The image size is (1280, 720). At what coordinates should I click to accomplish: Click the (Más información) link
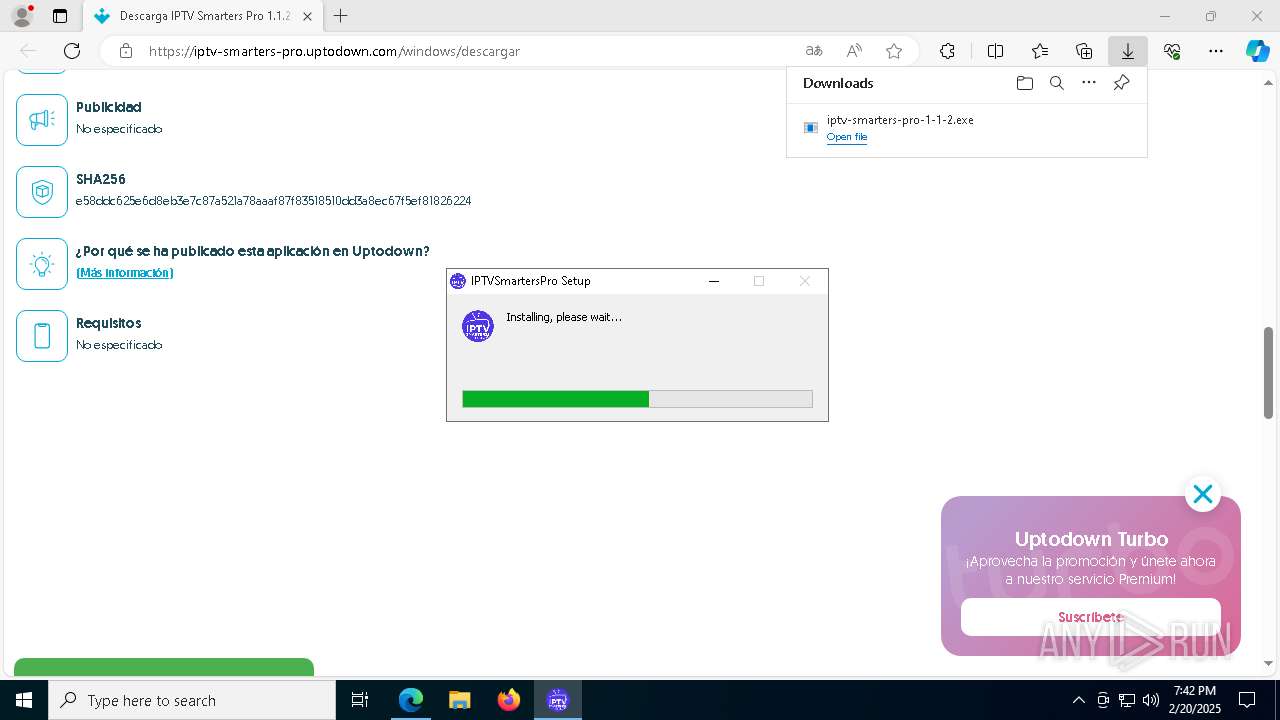(125, 273)
